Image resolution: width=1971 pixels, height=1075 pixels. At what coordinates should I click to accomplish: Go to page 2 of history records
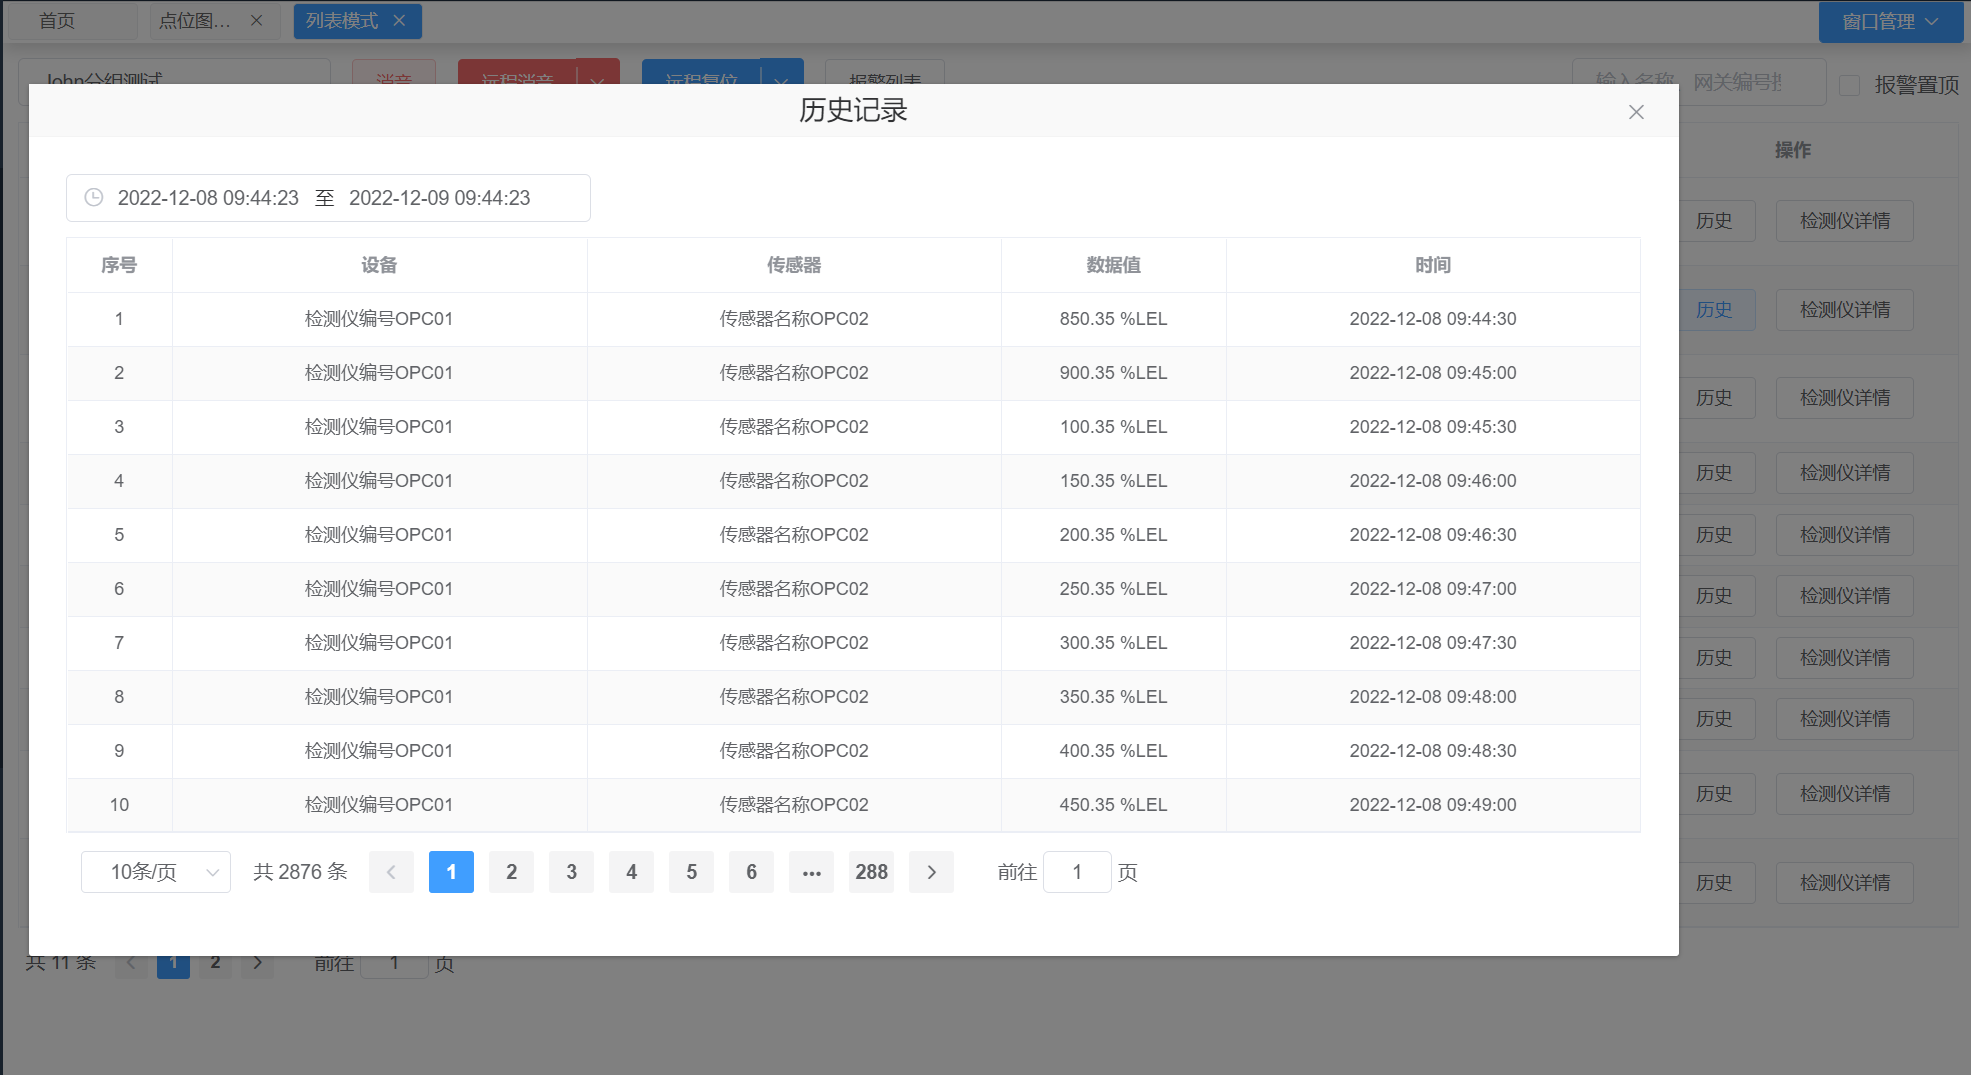coord(511,872)
